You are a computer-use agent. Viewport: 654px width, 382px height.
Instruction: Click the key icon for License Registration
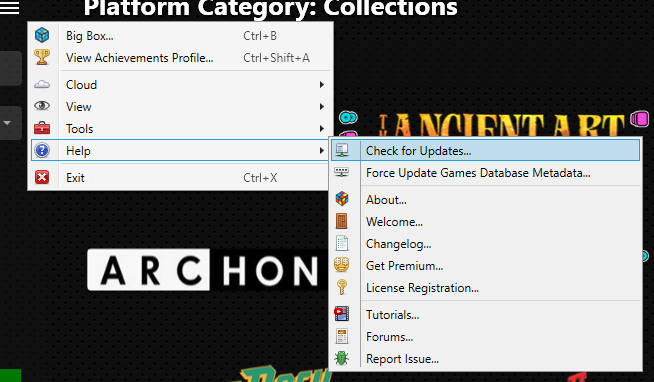[342, 287]
